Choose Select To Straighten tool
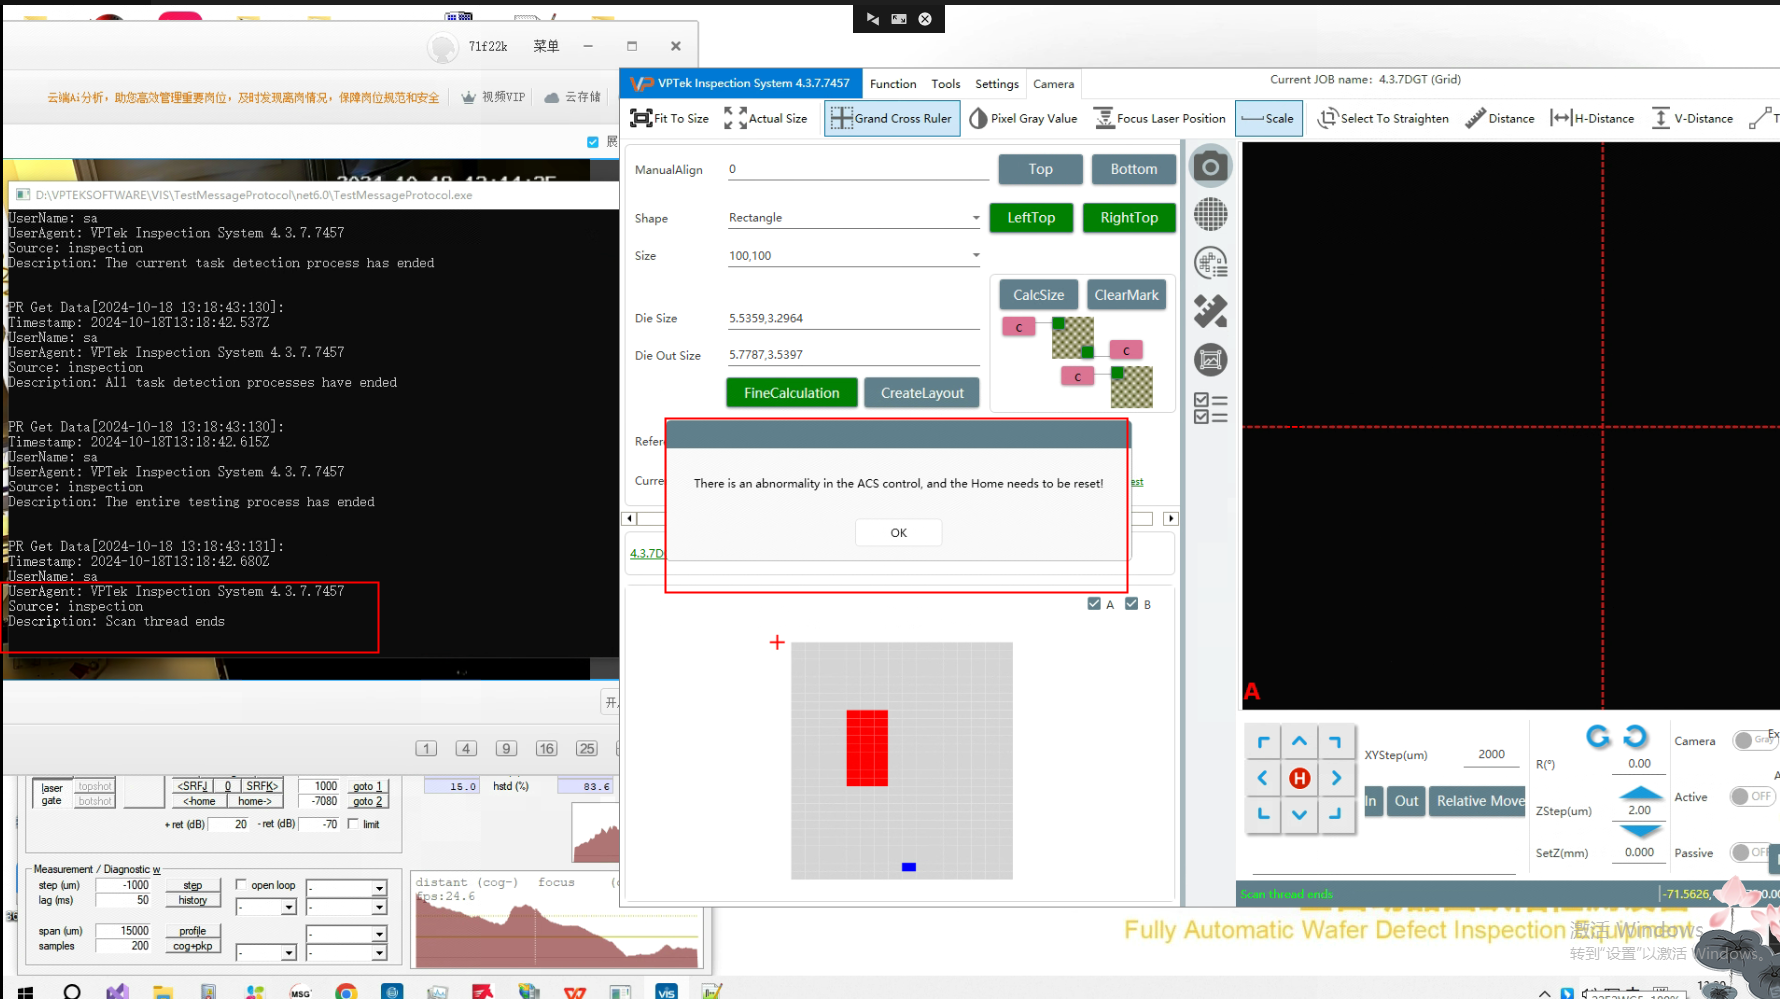 [x=1383, y=118]
